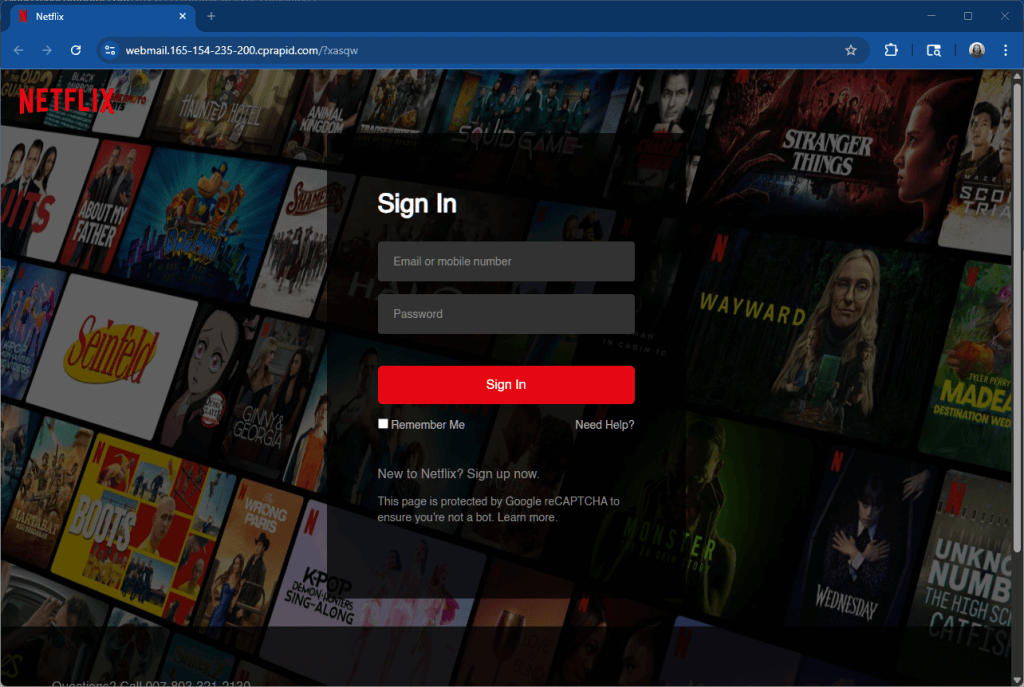Open a new browser tab
The image size is (1024, 687).
tap(210, 16)
